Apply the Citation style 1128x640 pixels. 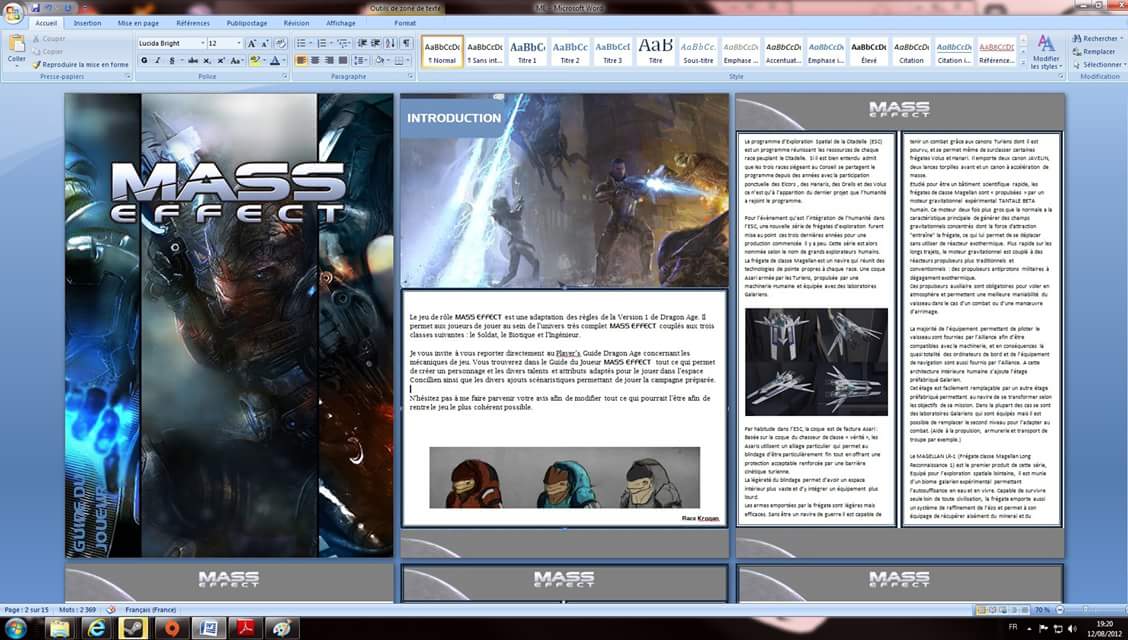911,52
